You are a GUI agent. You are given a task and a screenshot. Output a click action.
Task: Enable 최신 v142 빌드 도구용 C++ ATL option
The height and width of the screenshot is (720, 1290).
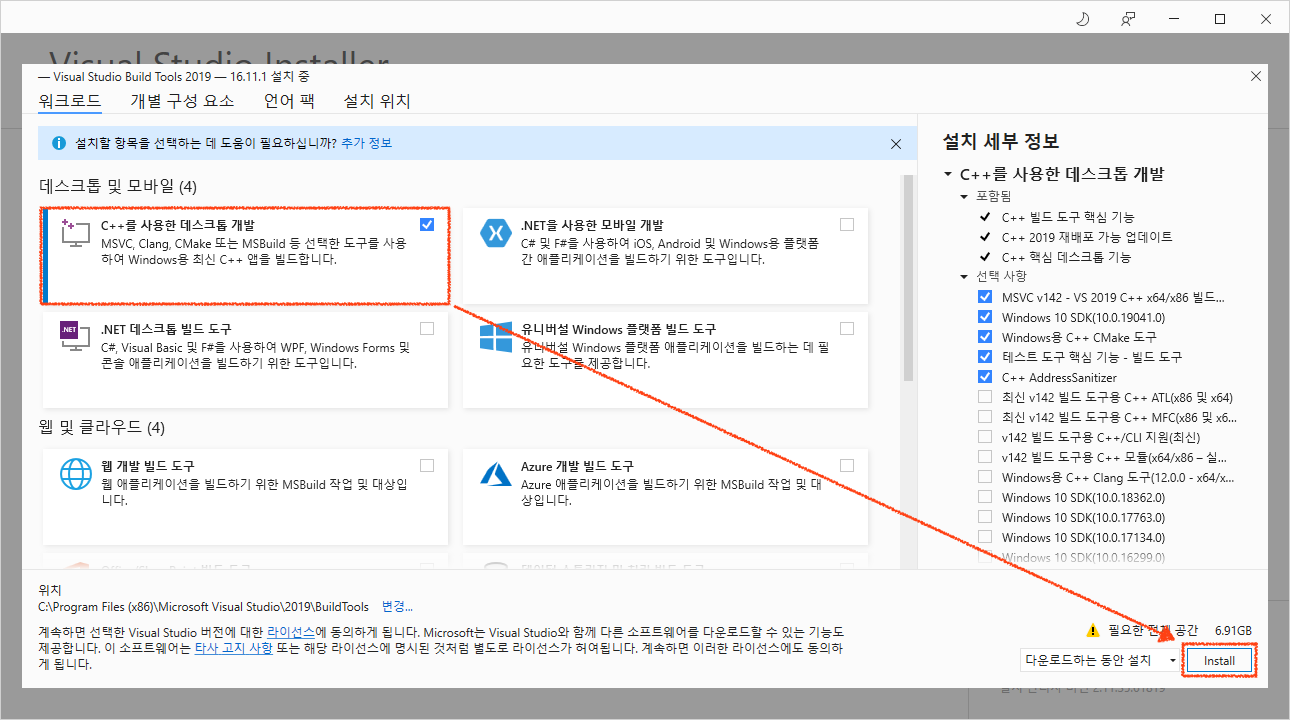click(985, 397)
